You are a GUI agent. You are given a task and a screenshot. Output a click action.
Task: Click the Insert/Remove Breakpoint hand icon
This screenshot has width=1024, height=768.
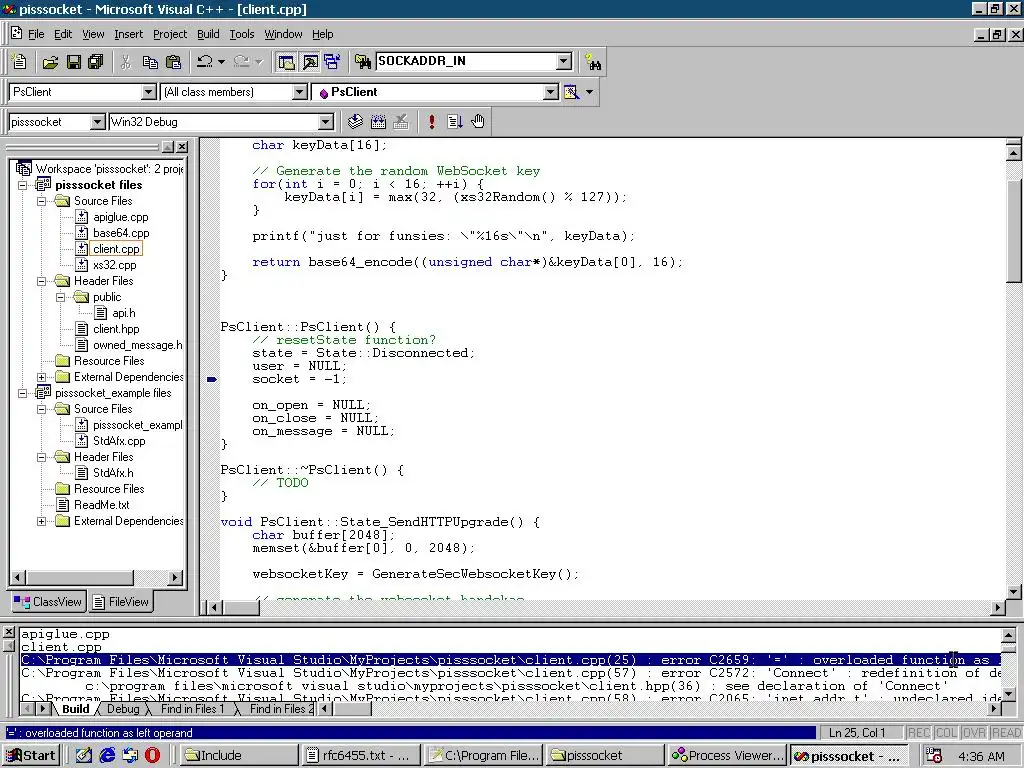point(478,121)
